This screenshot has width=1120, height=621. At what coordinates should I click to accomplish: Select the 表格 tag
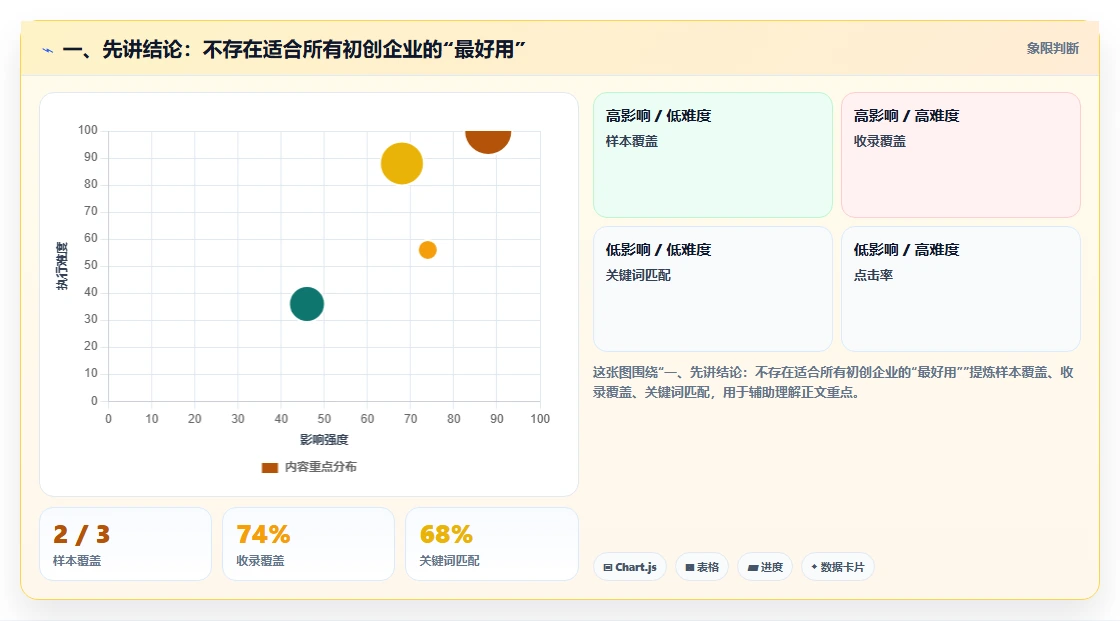[702, 567]
